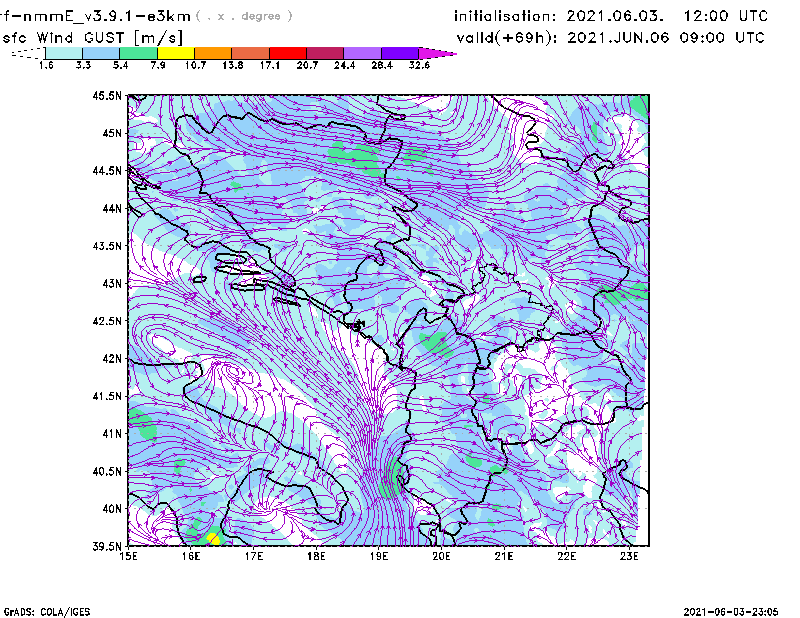
Task: Click the 42.5N latitude label
Action: 107,321
